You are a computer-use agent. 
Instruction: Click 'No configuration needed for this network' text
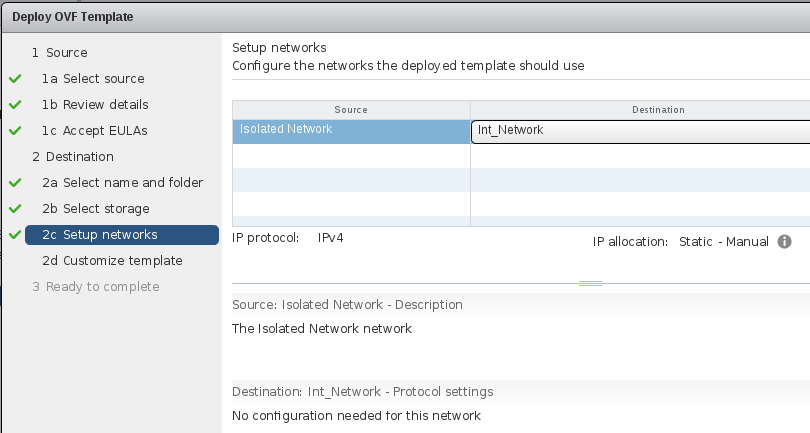click(x=356, y=415)
